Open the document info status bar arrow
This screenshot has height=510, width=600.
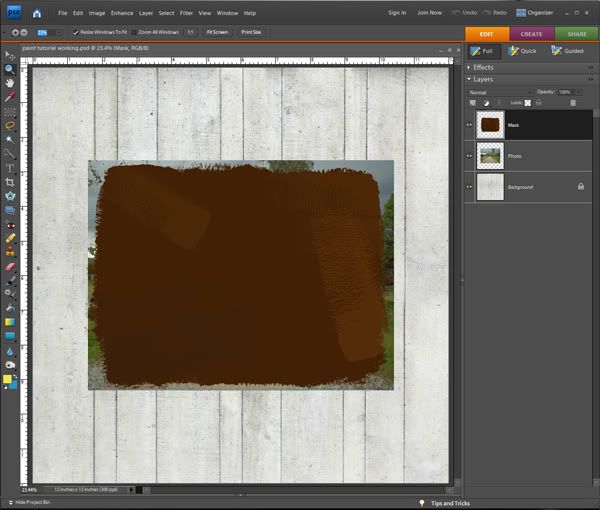[131, 490]
